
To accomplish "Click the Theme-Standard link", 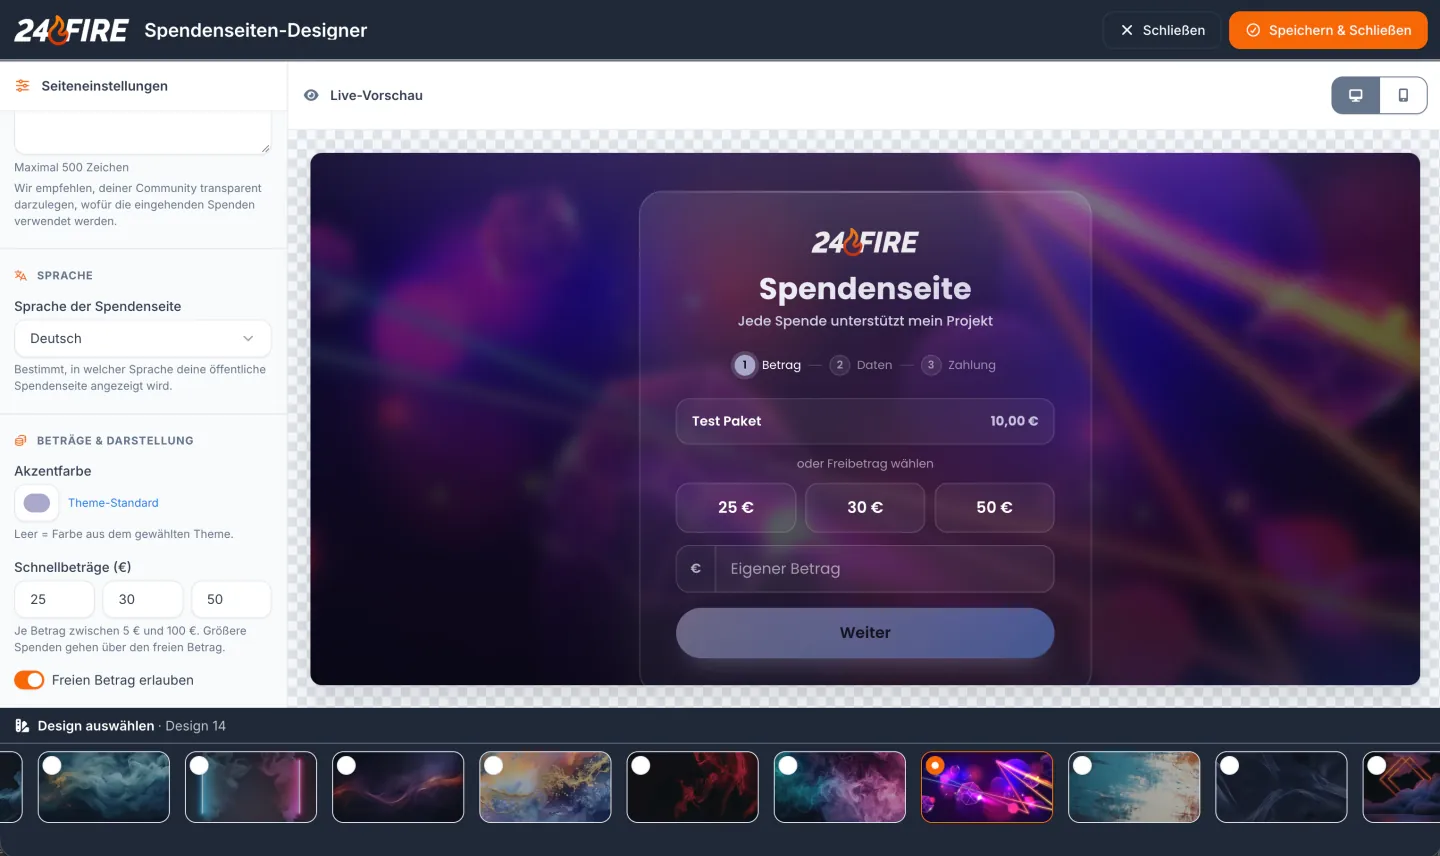I will tap(113, 503).
